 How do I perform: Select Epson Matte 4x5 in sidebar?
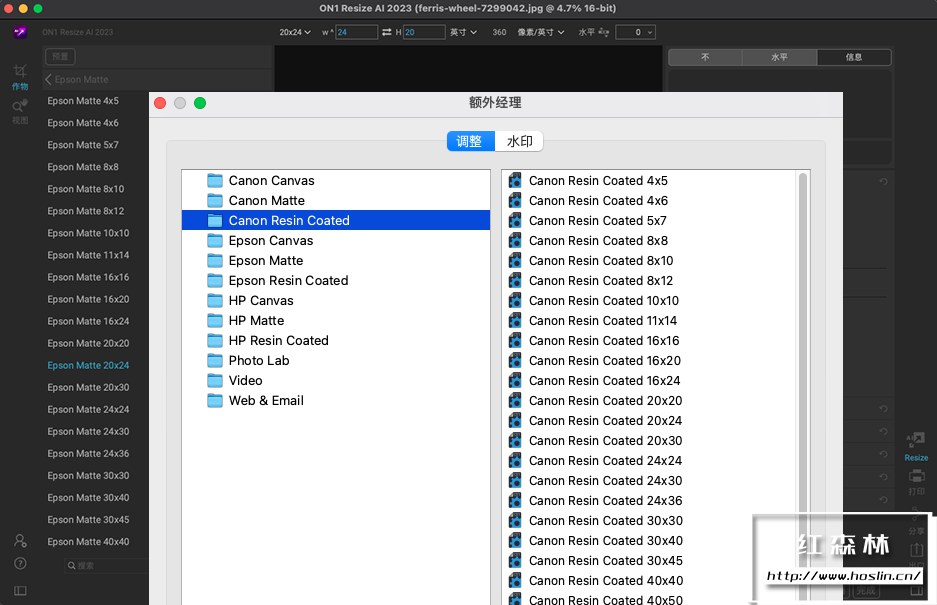(x=83, y=101)
